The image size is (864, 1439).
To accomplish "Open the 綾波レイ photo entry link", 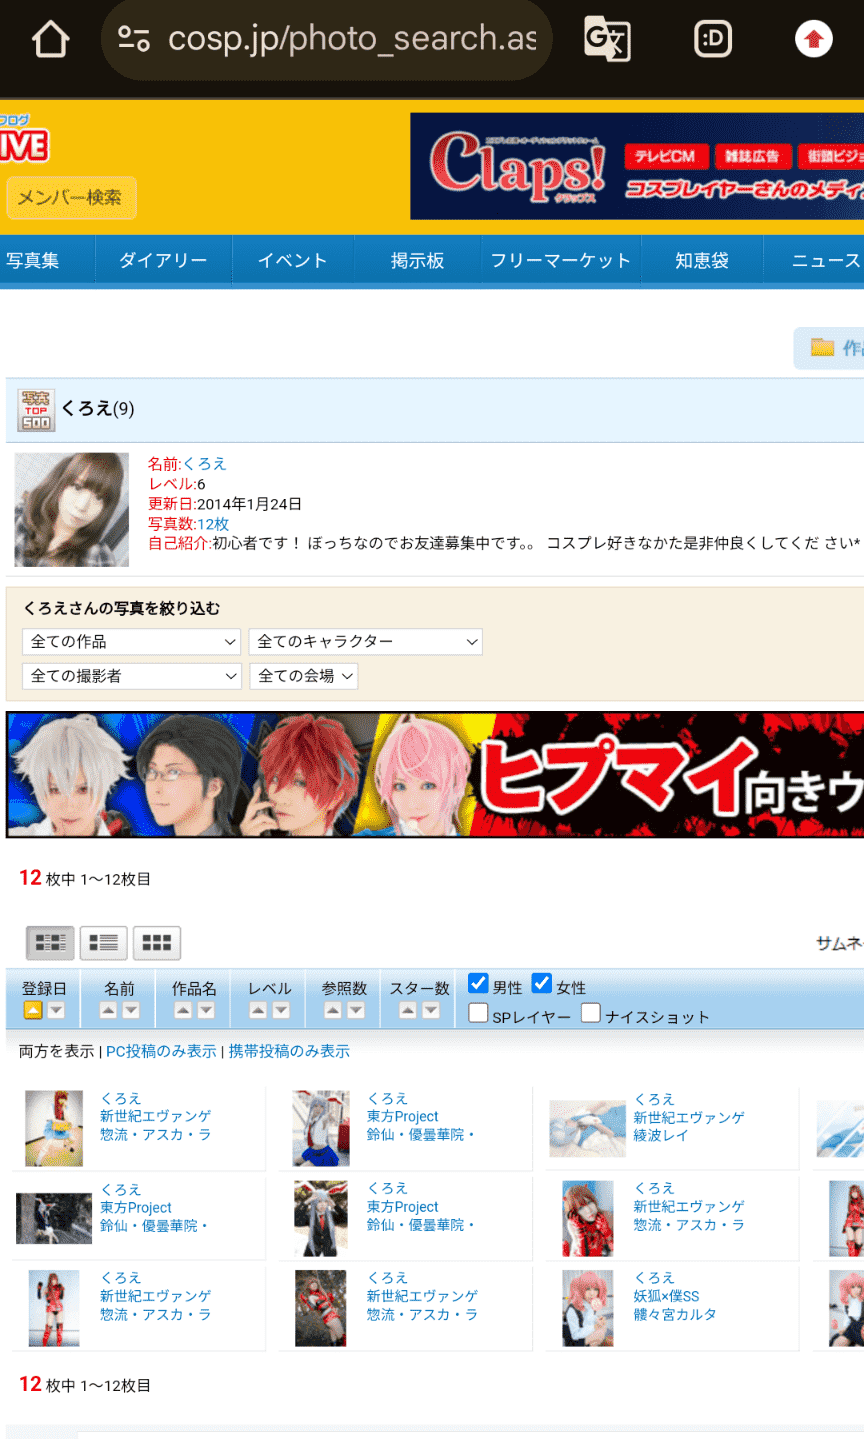I will click(x=661, y=1136).
